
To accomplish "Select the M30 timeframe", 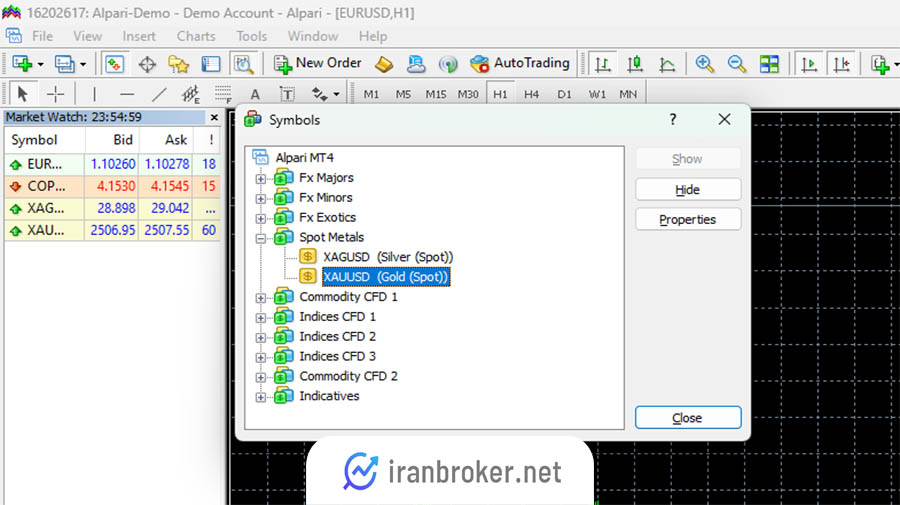I will click(468, 94).
